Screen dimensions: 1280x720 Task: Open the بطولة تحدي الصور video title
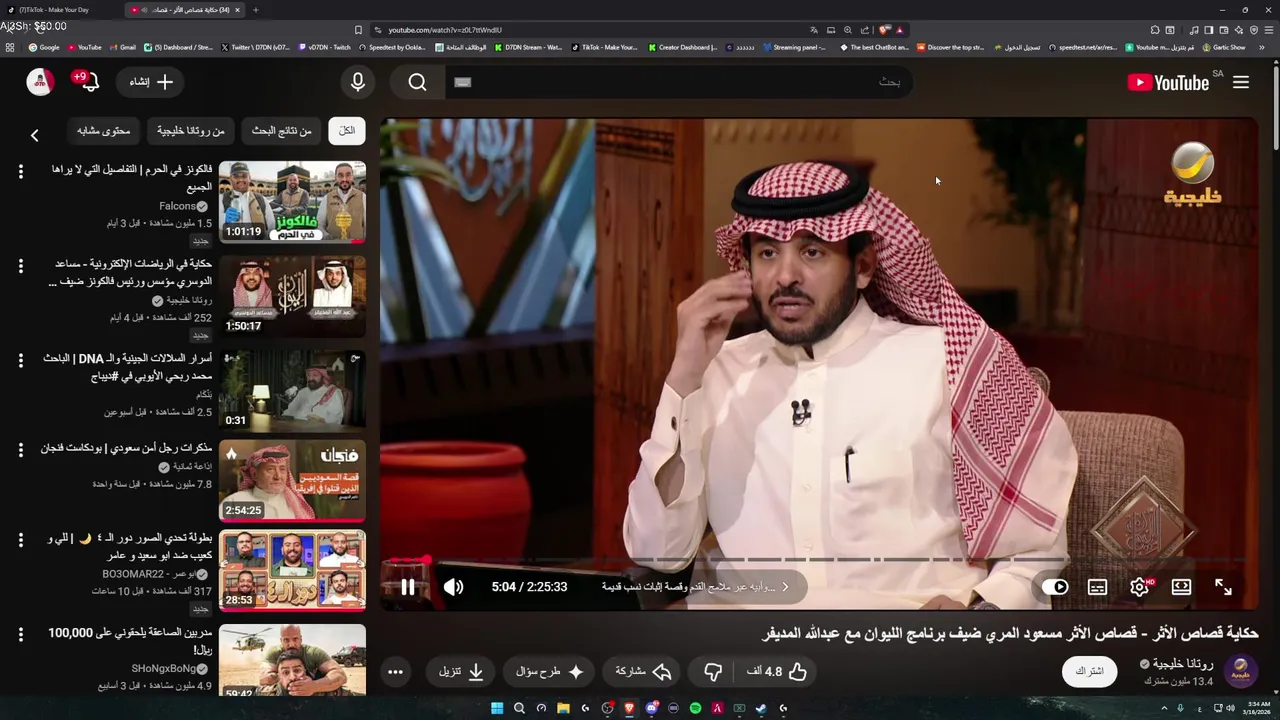[x=130, y=547]
